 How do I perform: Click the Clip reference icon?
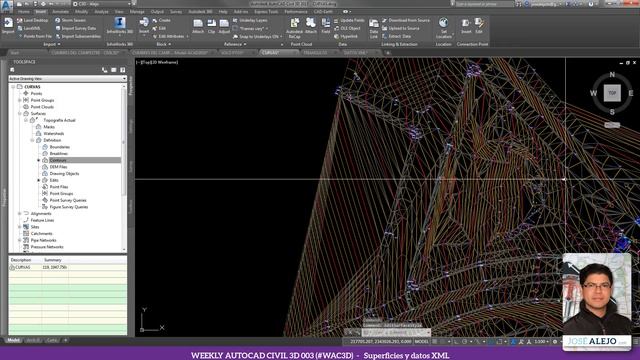(x=211, y=24)
